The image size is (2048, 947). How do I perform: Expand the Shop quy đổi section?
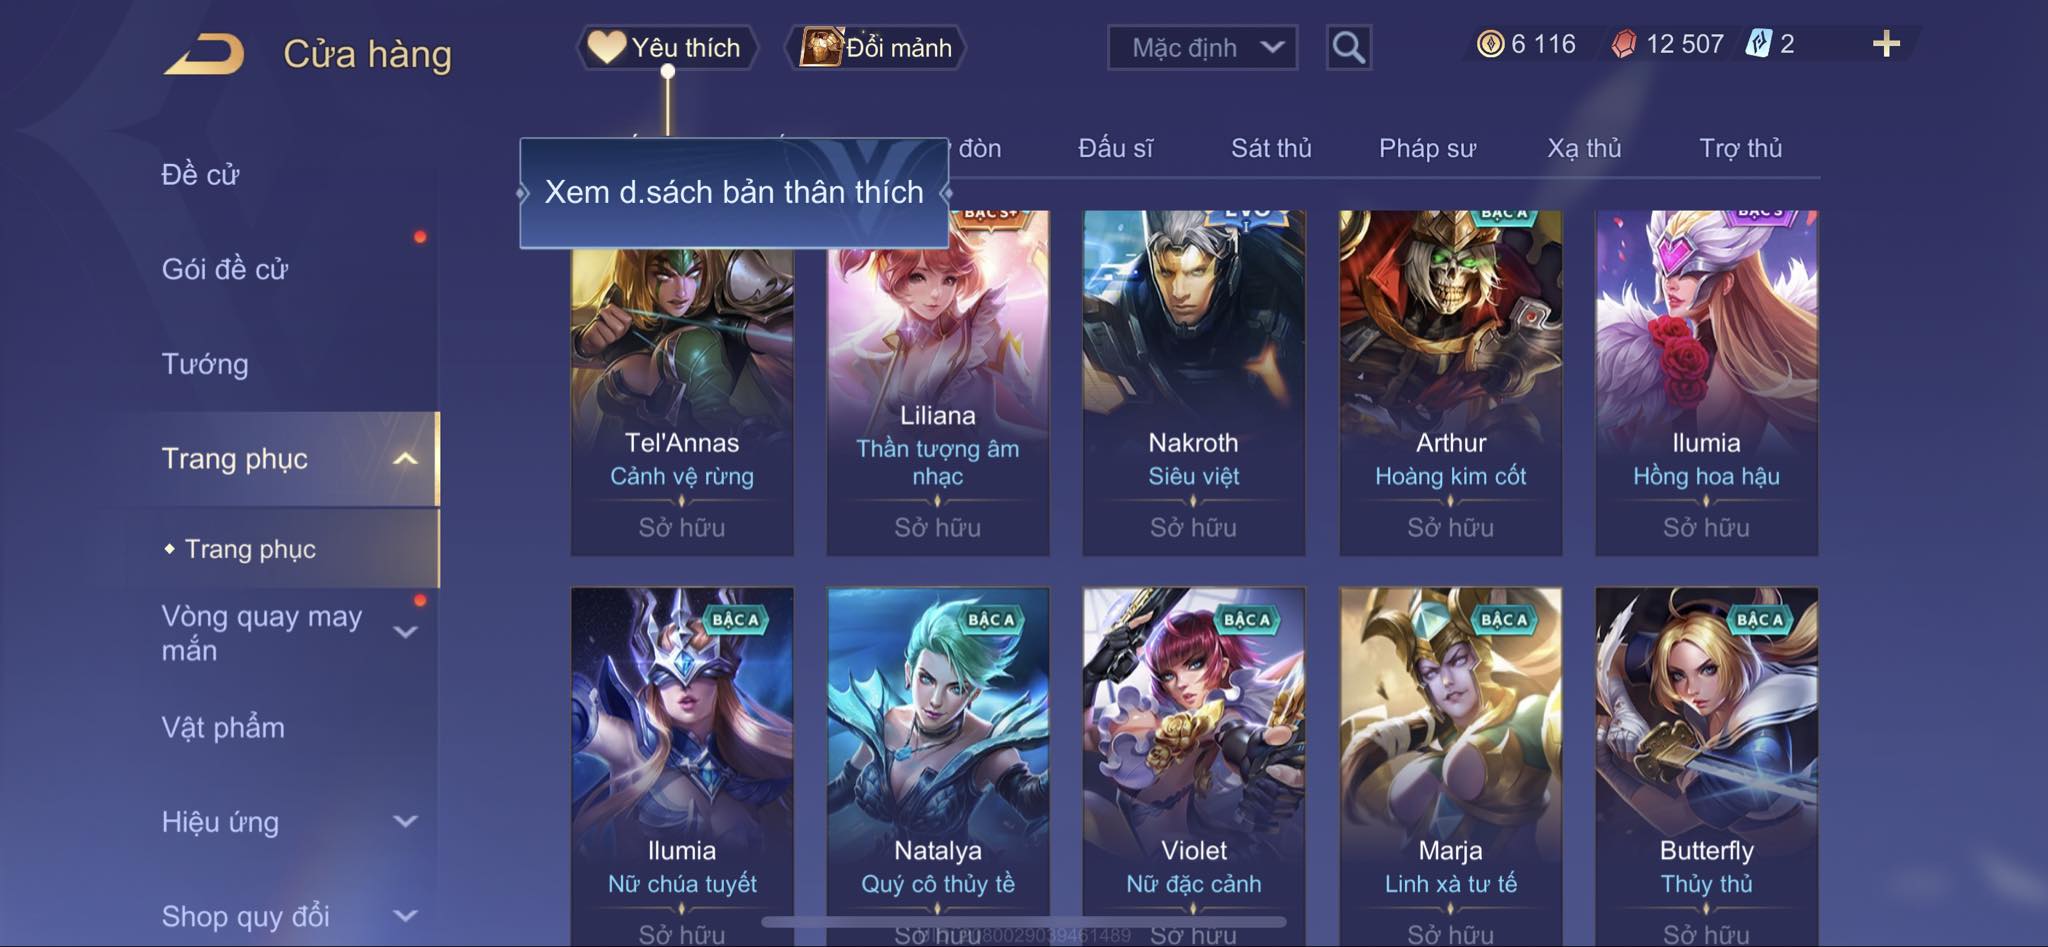405,916
